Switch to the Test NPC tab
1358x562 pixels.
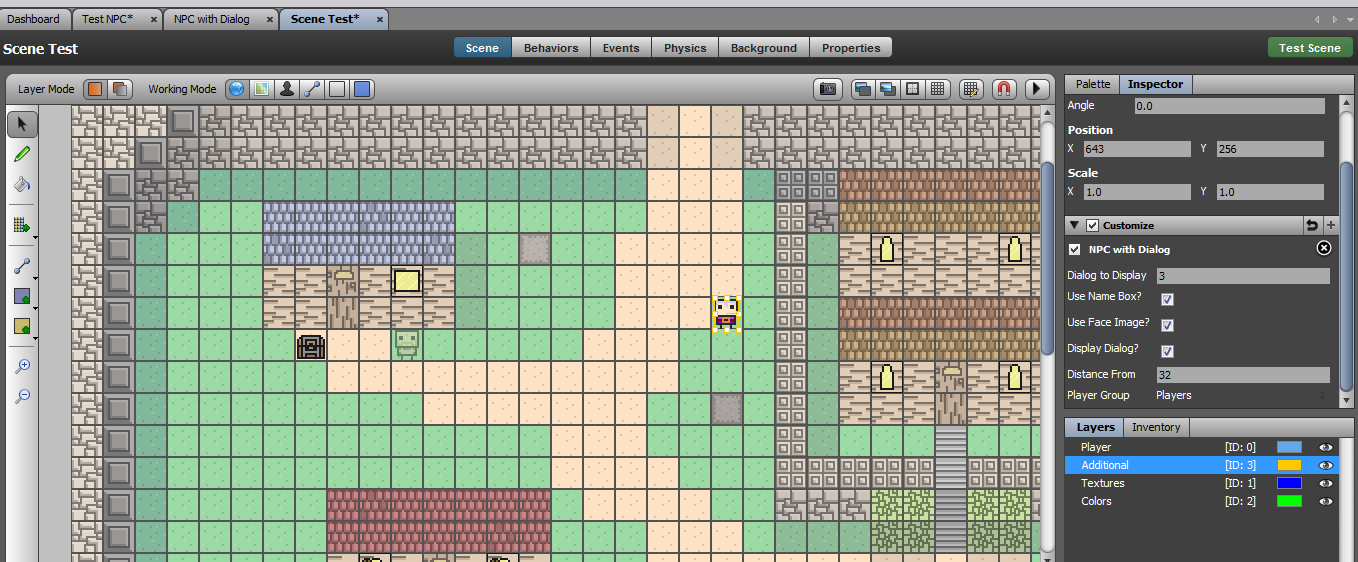(x=117, y=19)
